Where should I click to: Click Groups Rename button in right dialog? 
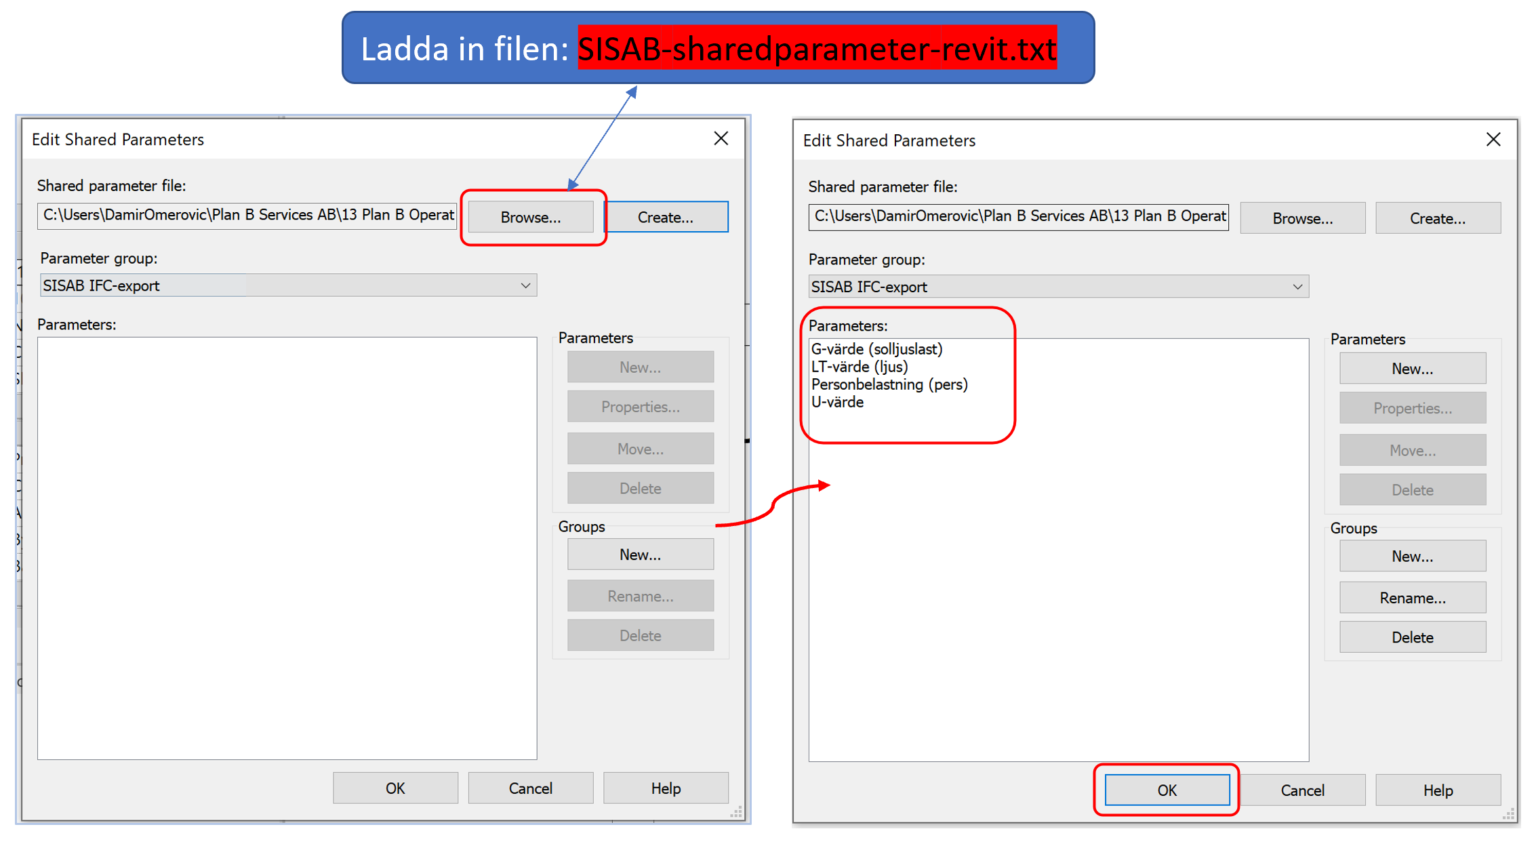click(x=1412, y=598)
